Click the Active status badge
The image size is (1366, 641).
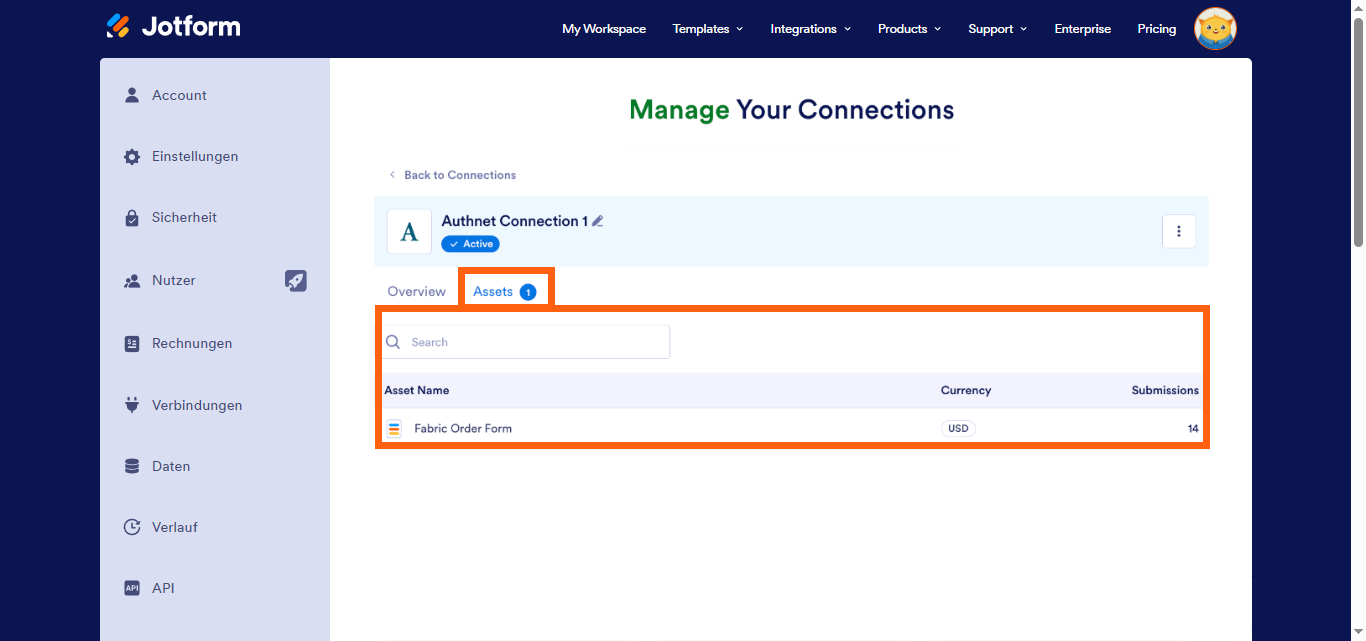coord(470,244)
